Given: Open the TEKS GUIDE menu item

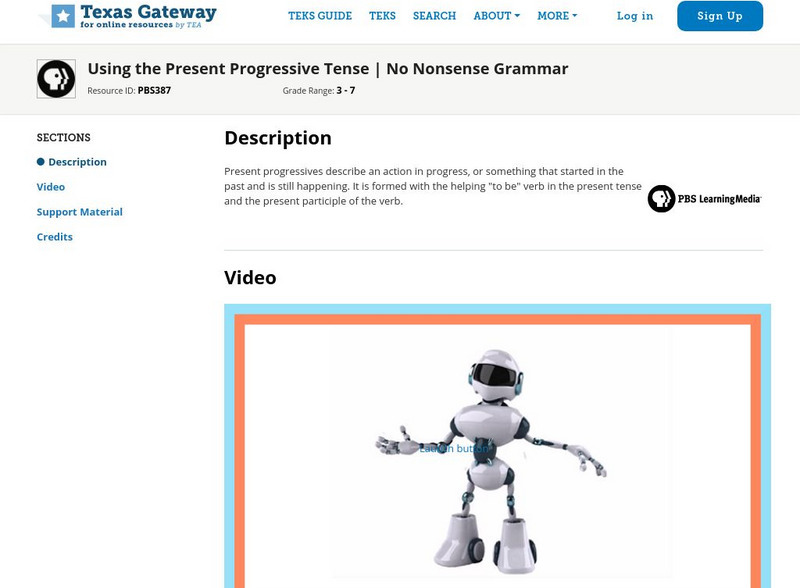Looking at the screenshot, I should click(x=320, y=16).
